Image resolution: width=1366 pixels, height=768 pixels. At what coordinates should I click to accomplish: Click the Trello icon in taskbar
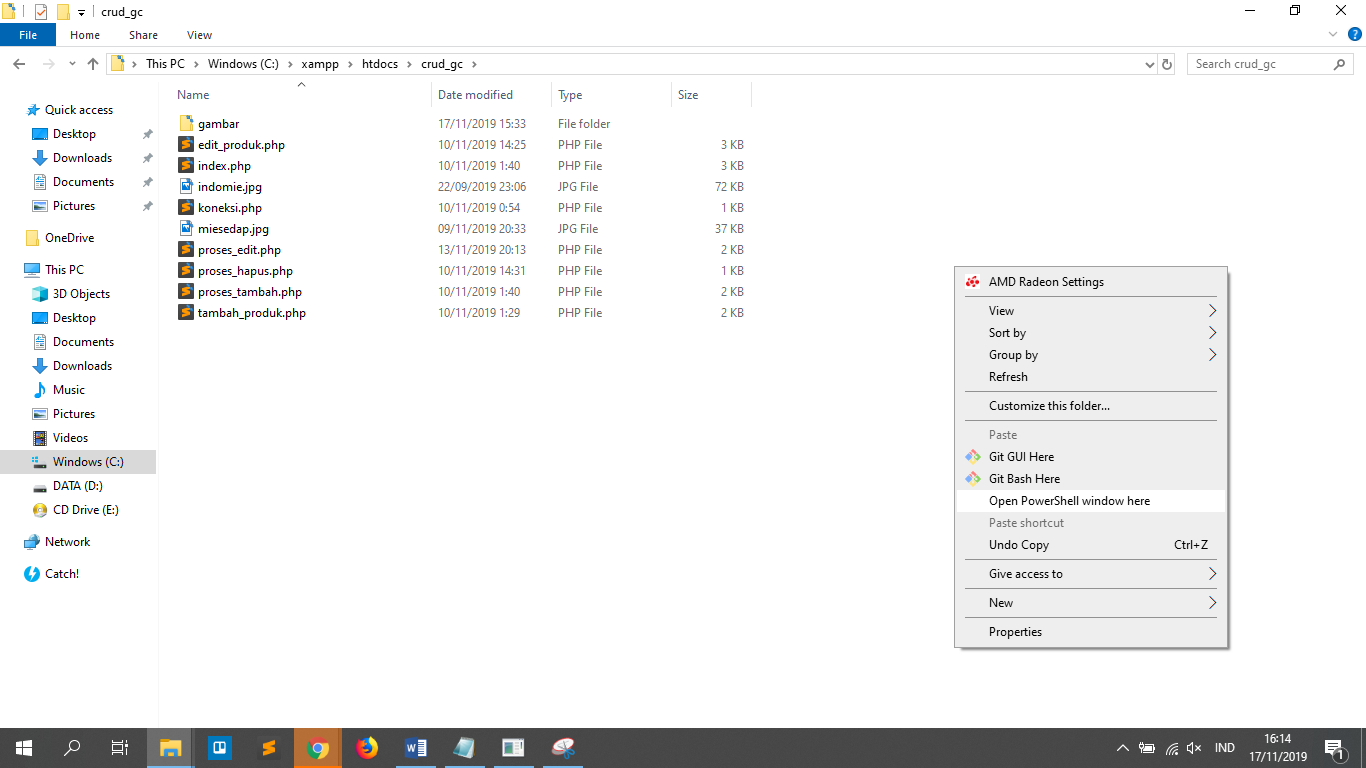point(219,748)
